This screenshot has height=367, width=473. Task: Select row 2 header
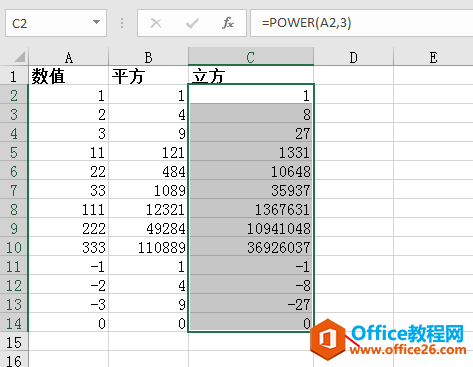14,94
